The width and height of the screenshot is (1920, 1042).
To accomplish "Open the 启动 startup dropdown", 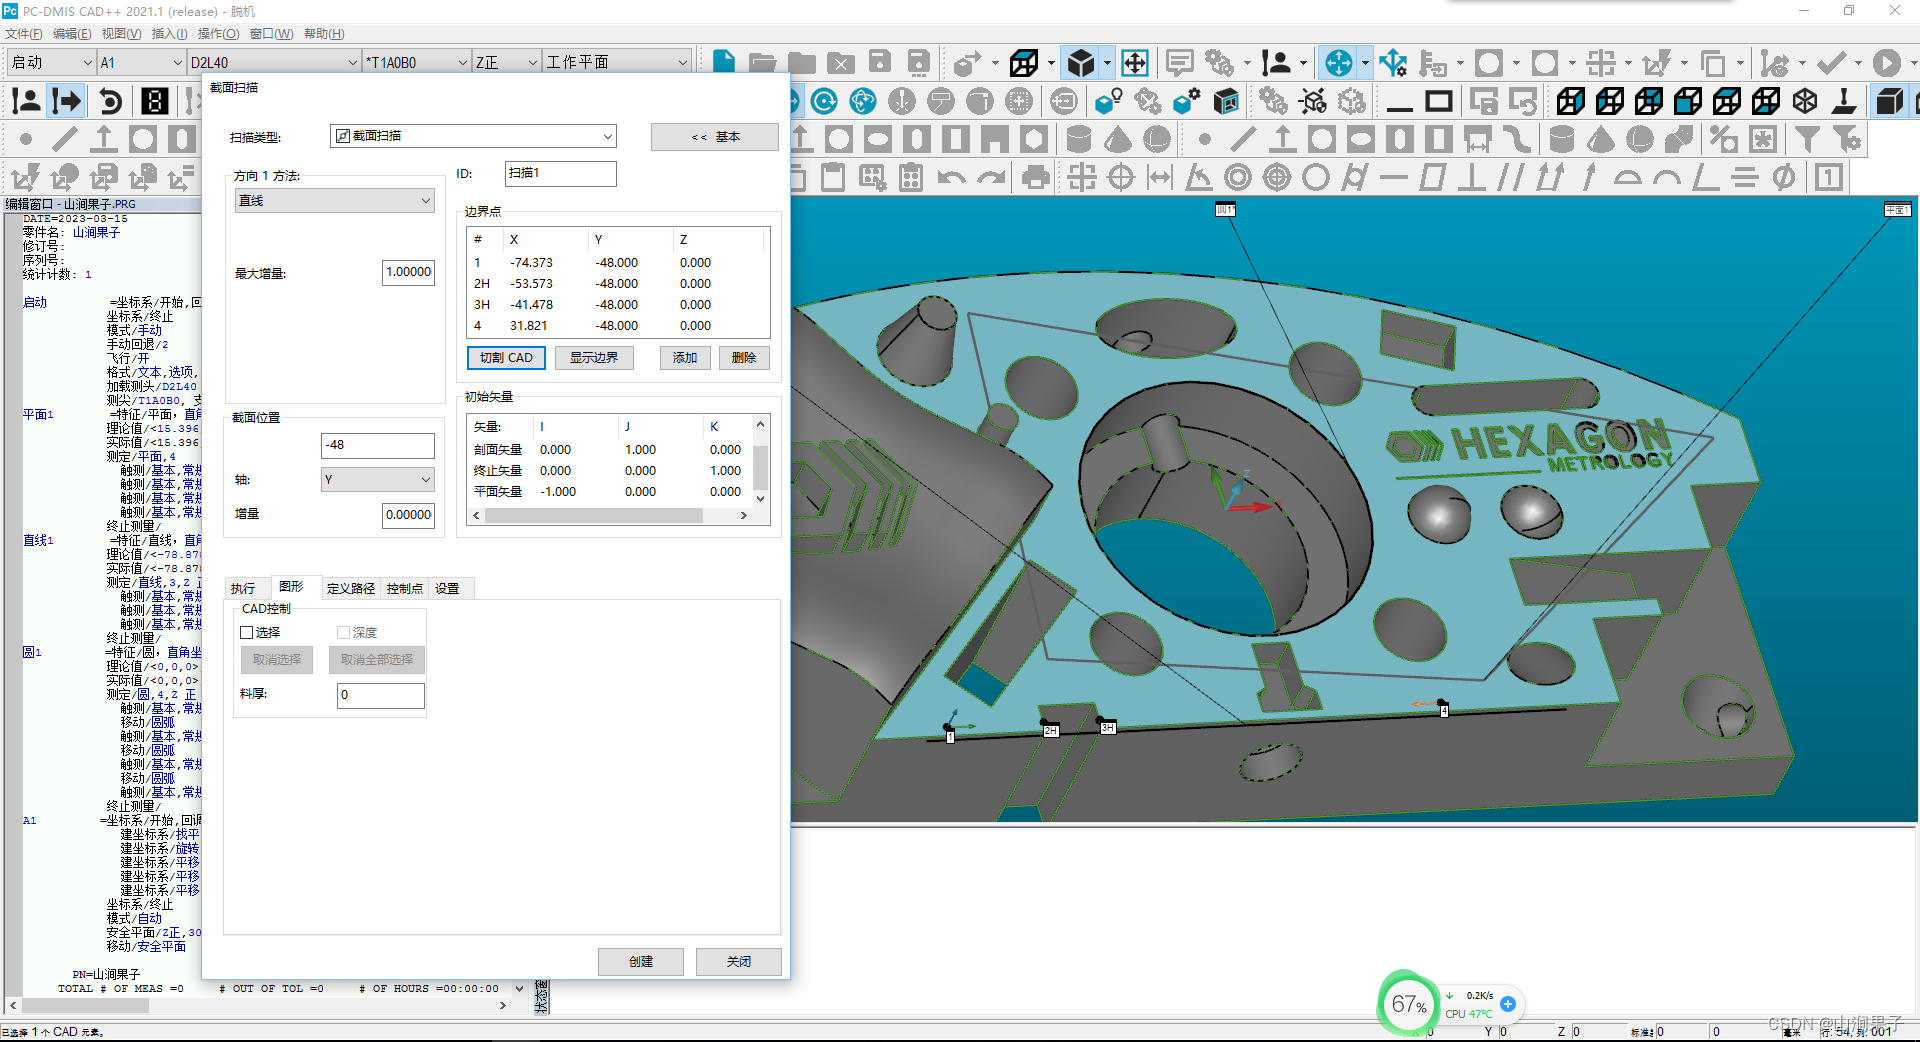I will tap(50, 62).
